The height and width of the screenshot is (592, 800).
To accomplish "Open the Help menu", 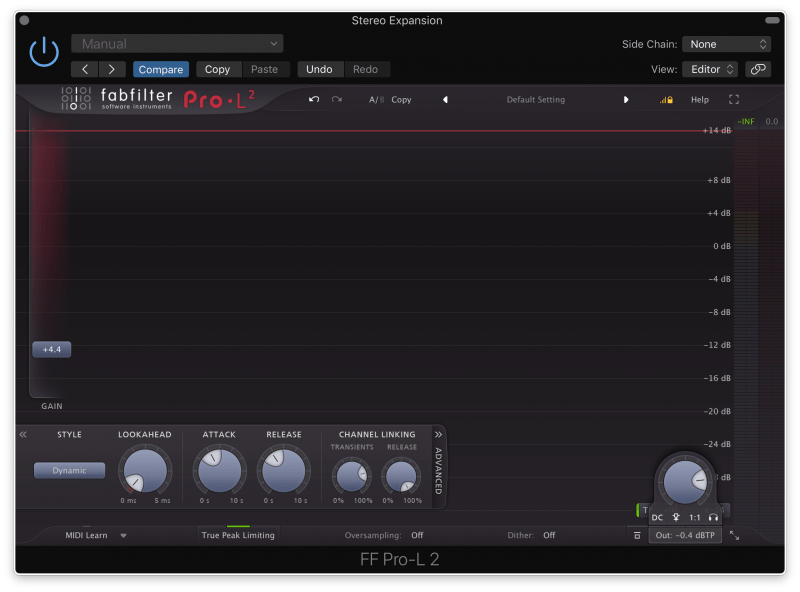I will tap(699, 100).
